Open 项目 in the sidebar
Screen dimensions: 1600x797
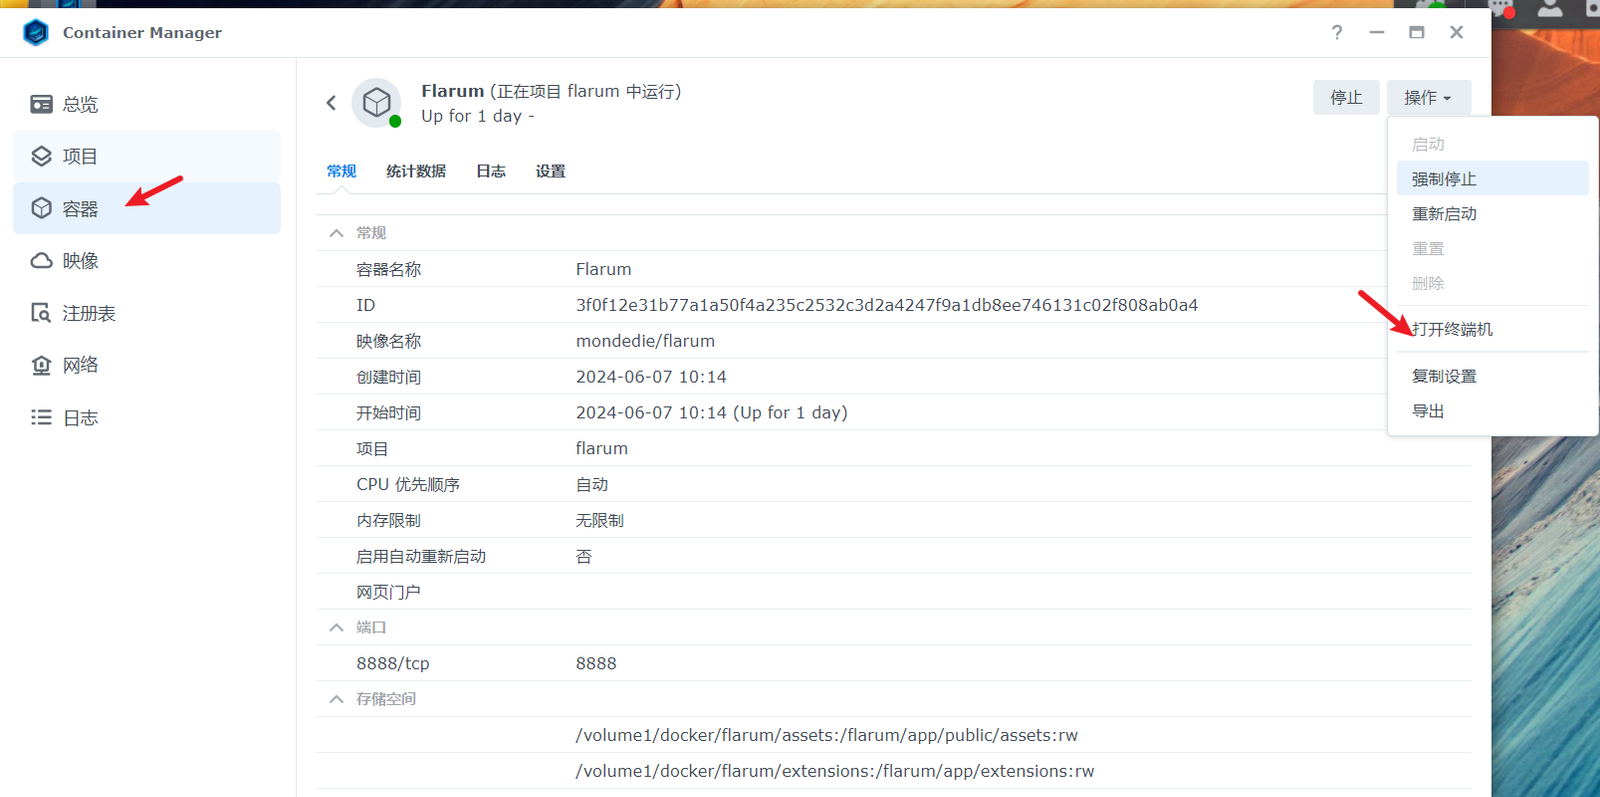[147, 156]
